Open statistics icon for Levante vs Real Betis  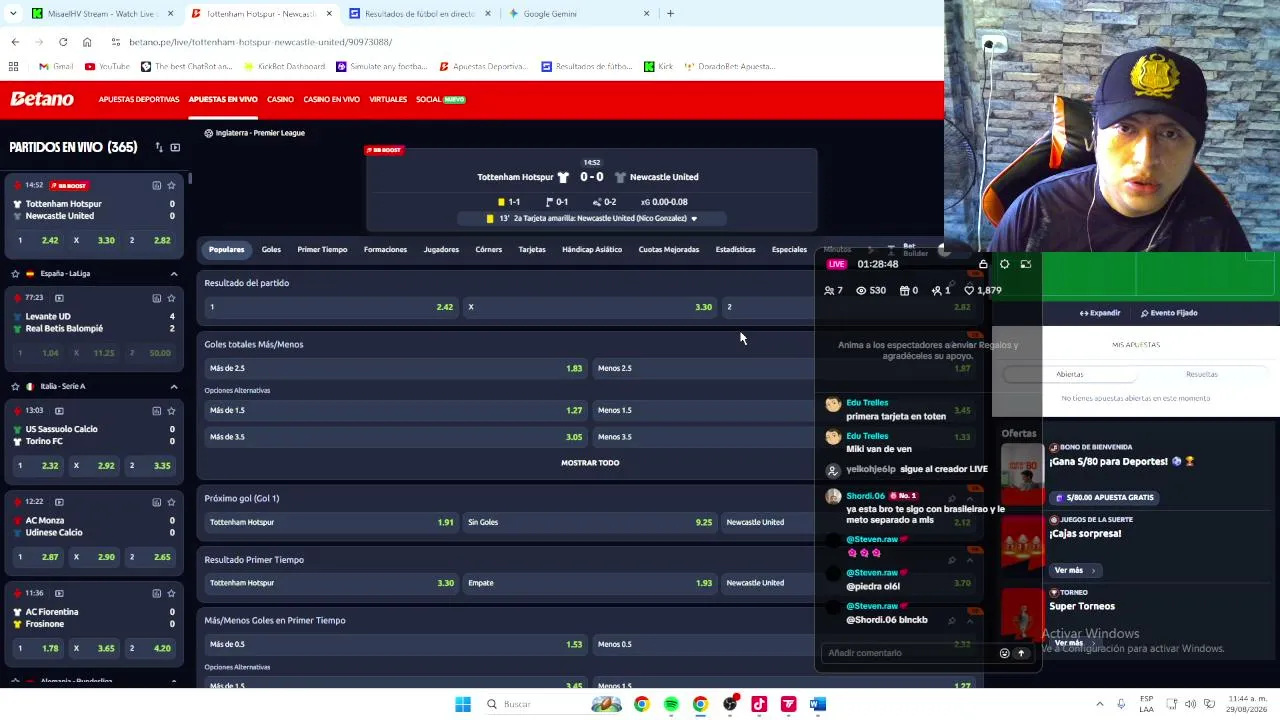click(156, 298)
